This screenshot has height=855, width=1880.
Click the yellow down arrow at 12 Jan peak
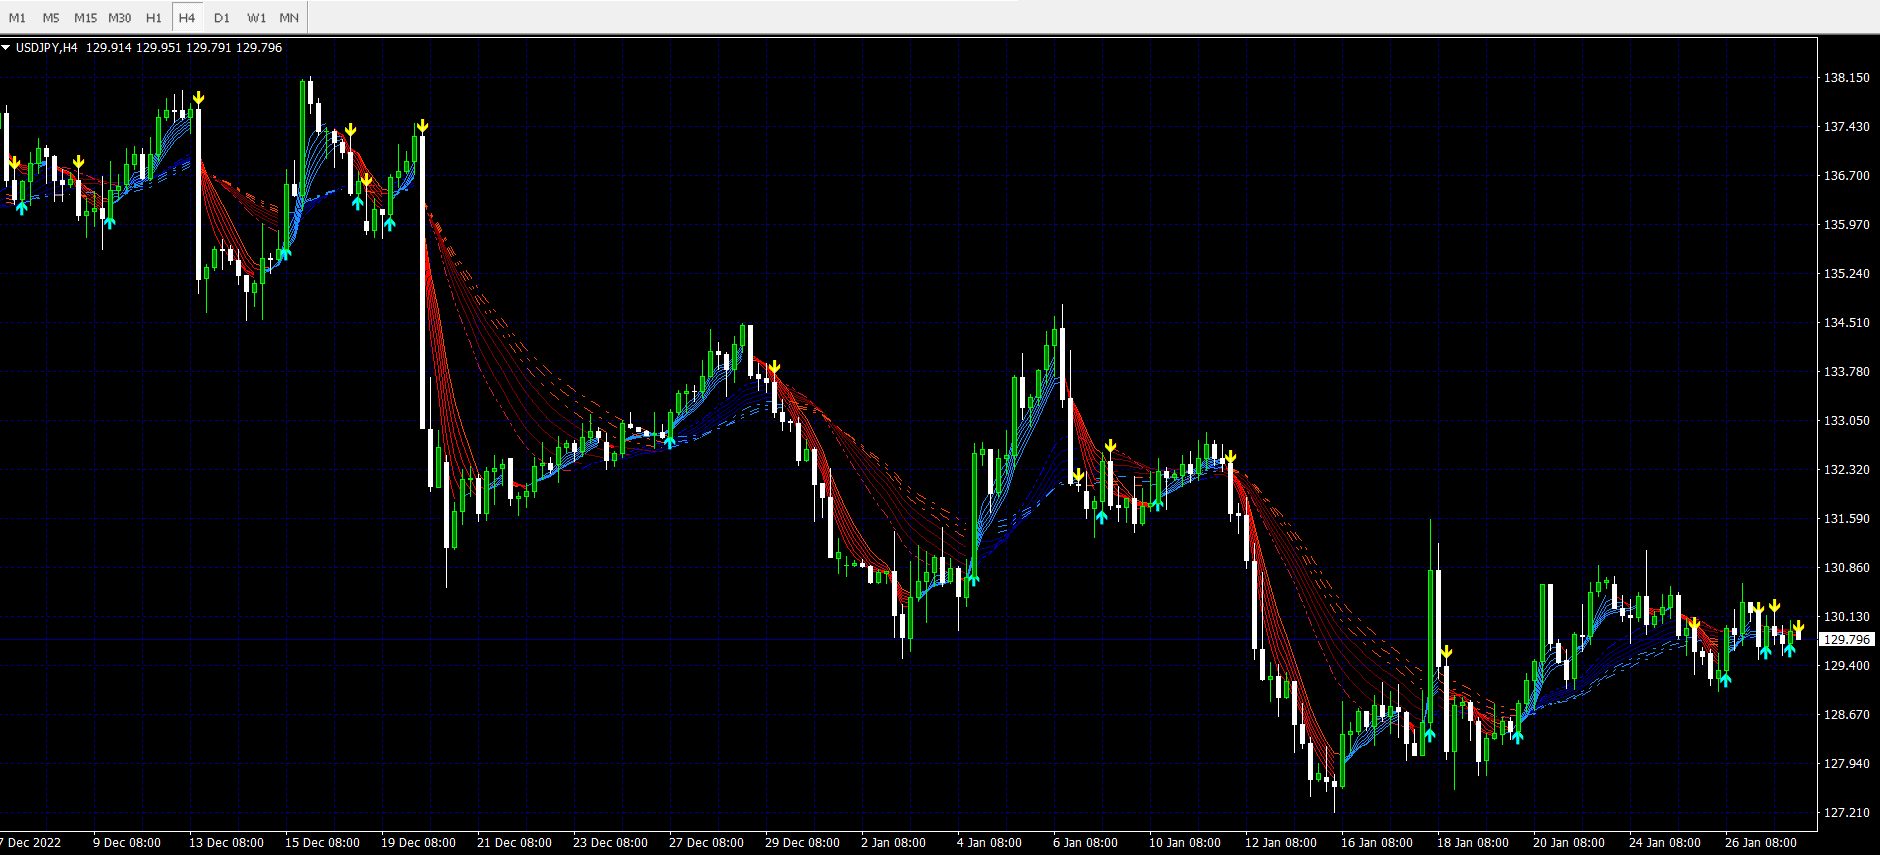coord(1230,457)
